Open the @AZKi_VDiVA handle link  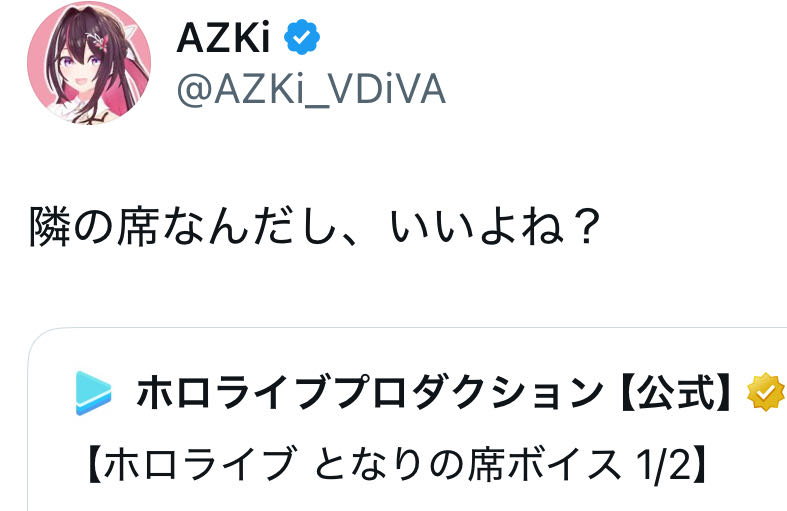click(311, 90)
